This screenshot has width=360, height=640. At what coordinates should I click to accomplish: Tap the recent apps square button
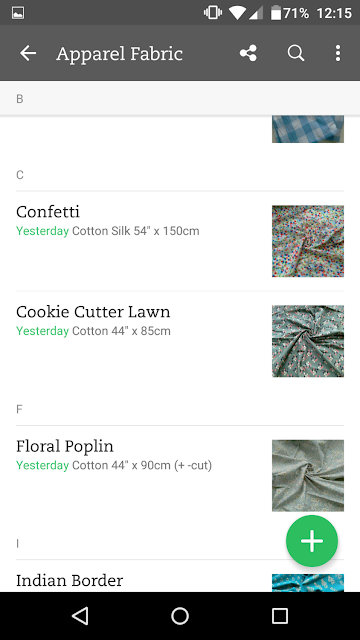pos(280,616)
